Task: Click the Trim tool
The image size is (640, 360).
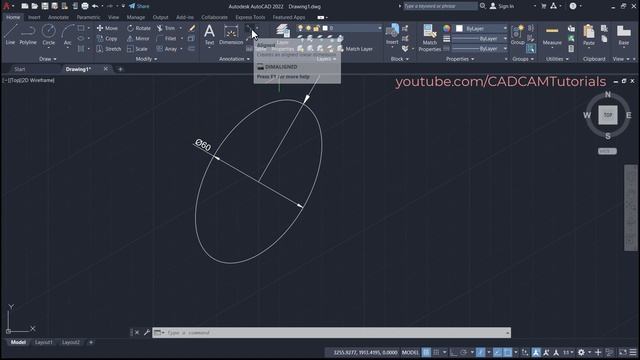Action: [166, 28]
